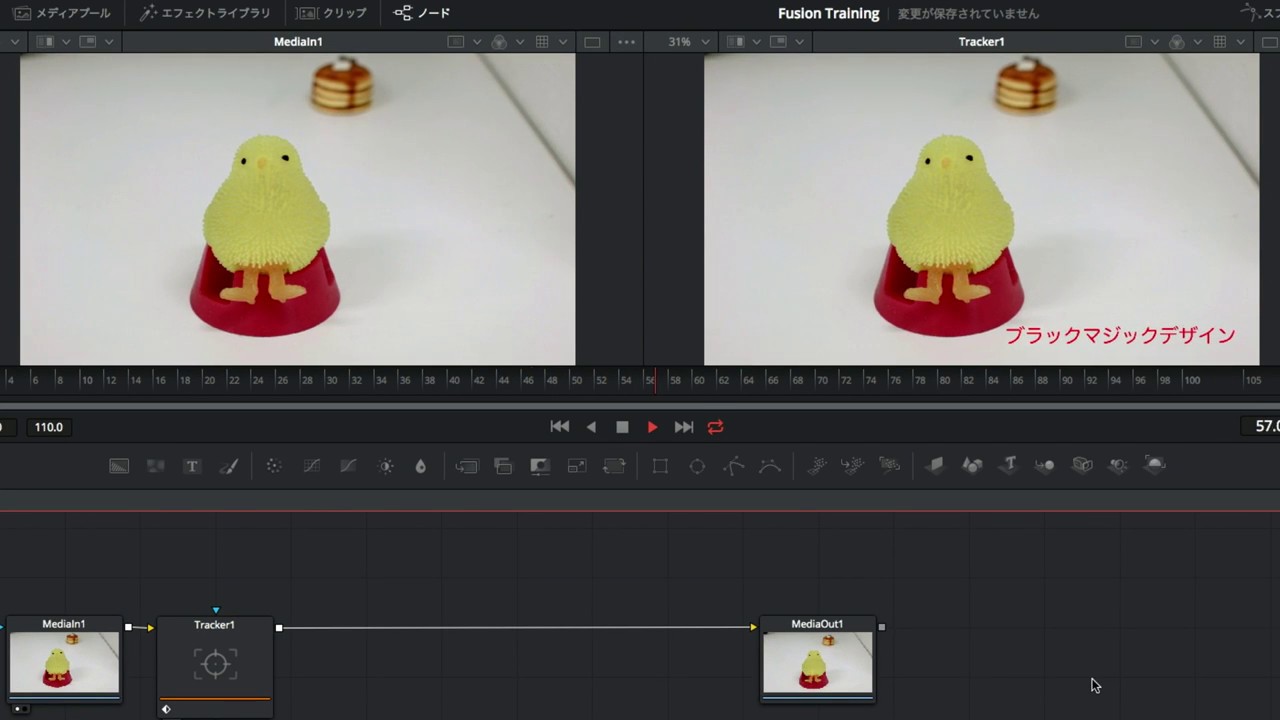Open channel options dropdown in Tracker1 viewer
Viewport: 1280px width, 720px height.
(x=1198, y=42)
